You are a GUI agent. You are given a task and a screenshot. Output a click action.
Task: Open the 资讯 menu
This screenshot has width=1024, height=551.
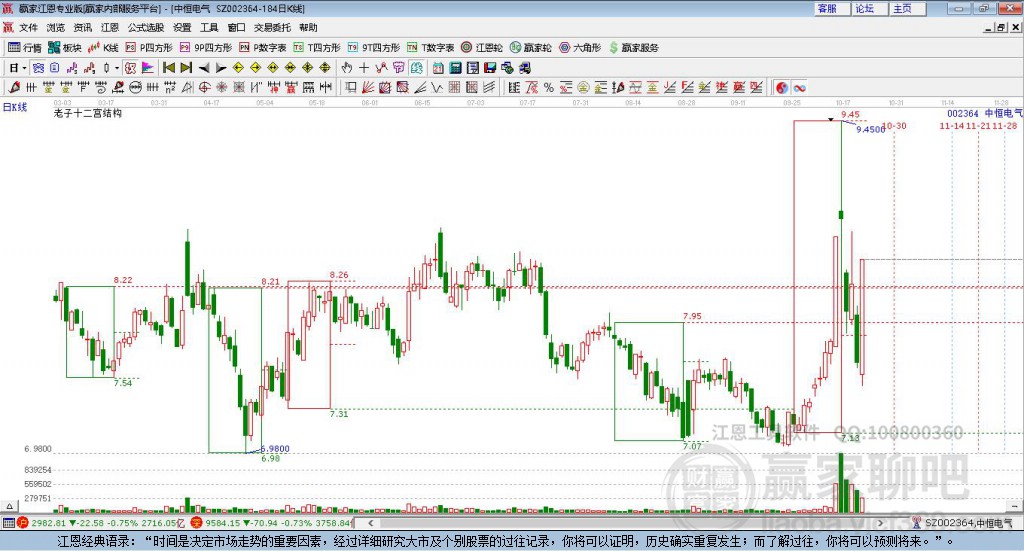pos(83,27)
